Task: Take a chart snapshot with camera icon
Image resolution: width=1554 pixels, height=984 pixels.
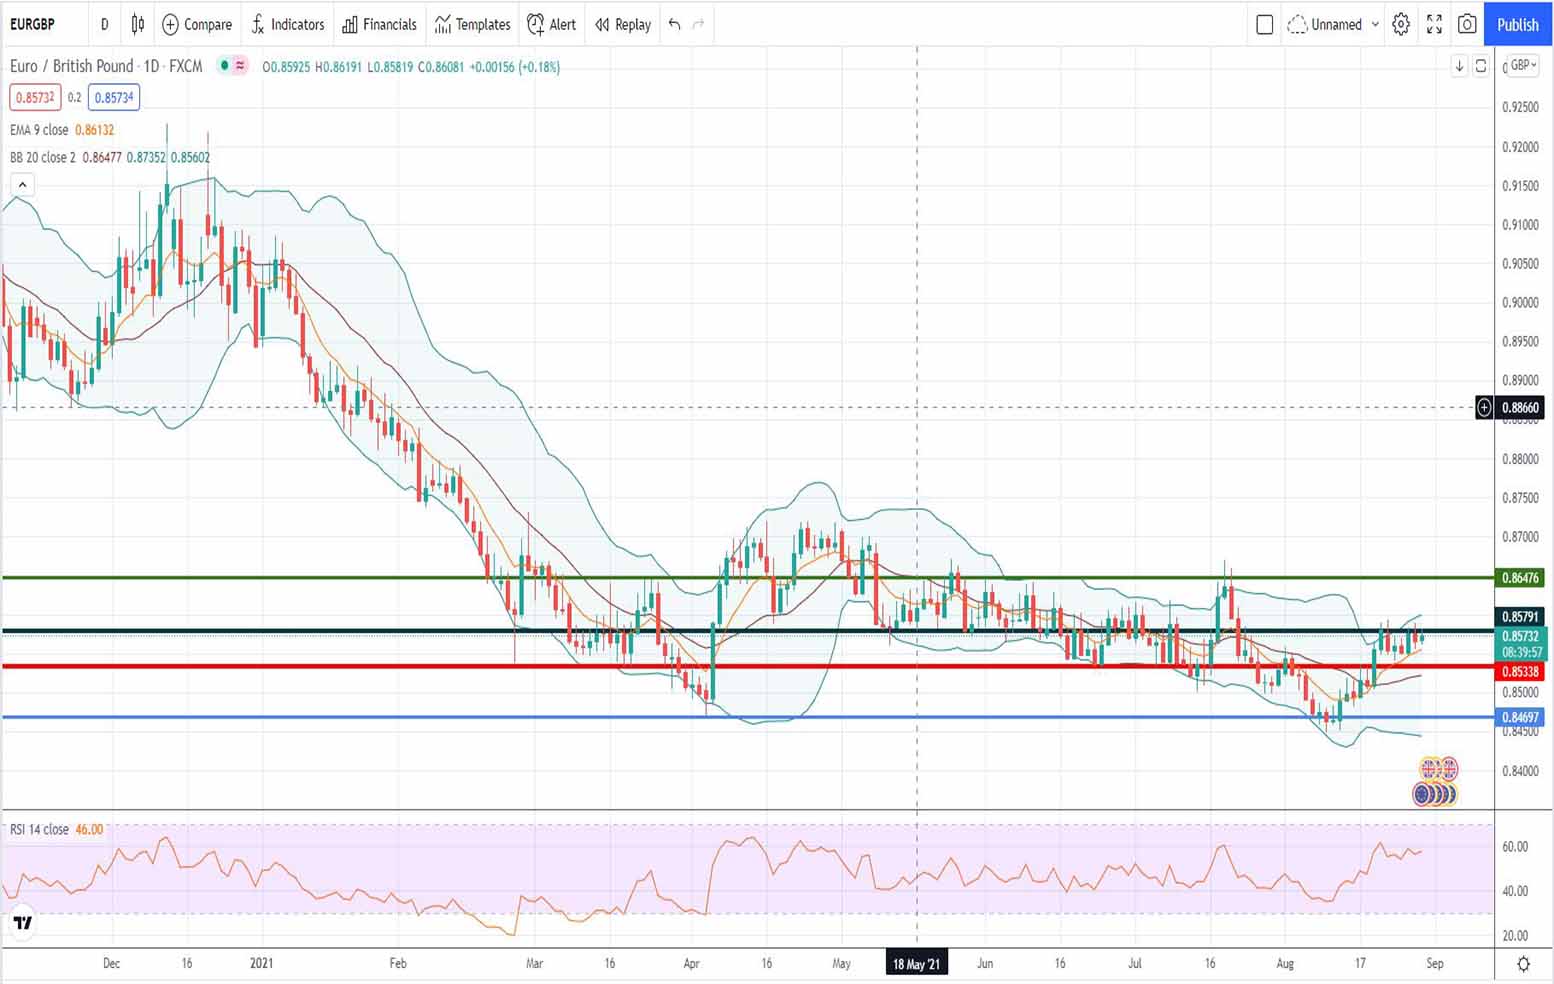Action: click(1467, 24)
